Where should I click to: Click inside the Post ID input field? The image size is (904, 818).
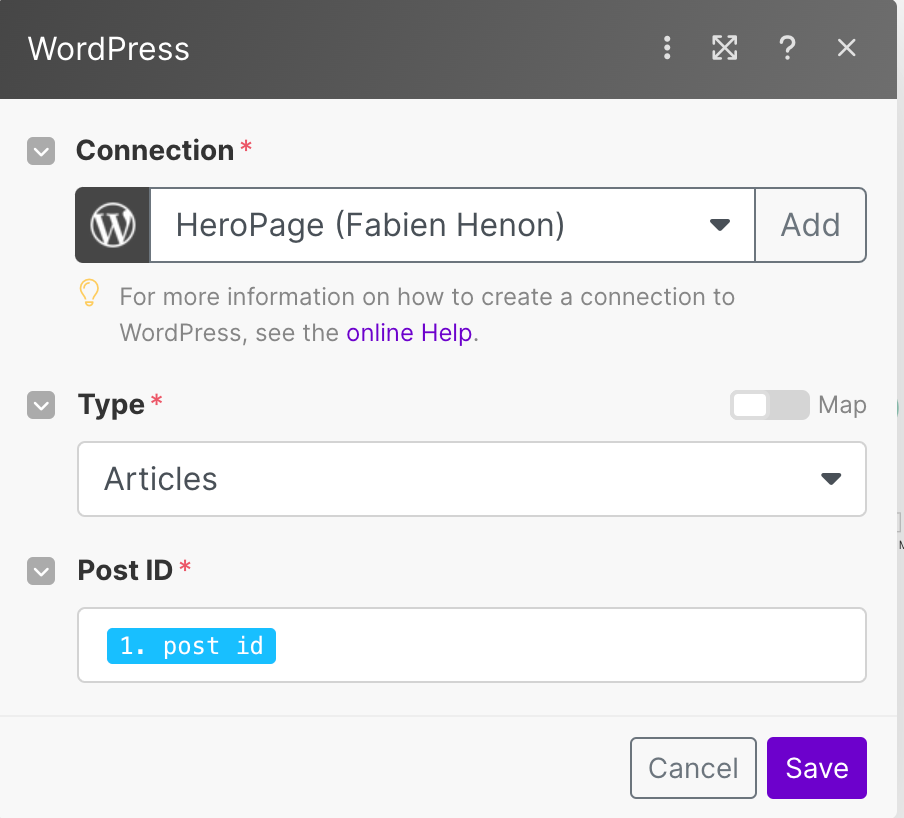tap(472, 645)
